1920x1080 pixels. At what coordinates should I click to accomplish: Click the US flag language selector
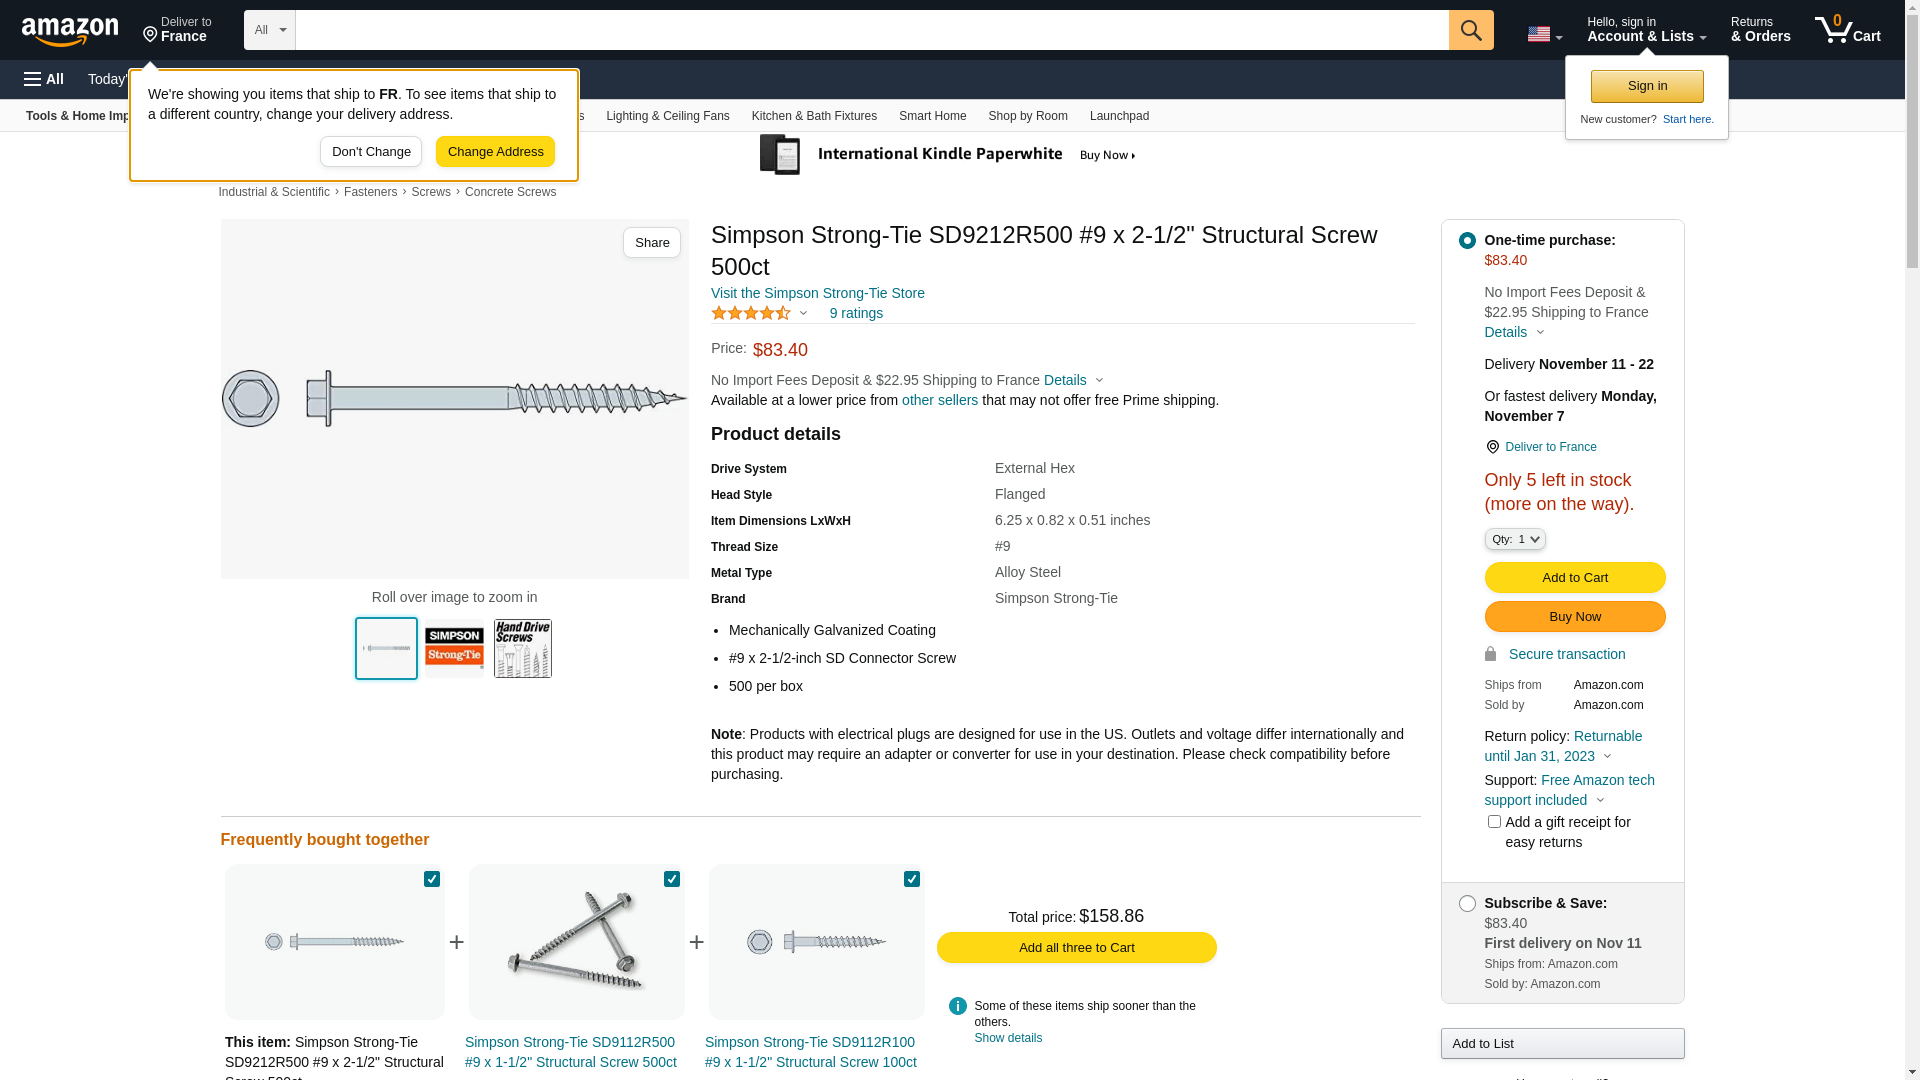coord(1543,34)
